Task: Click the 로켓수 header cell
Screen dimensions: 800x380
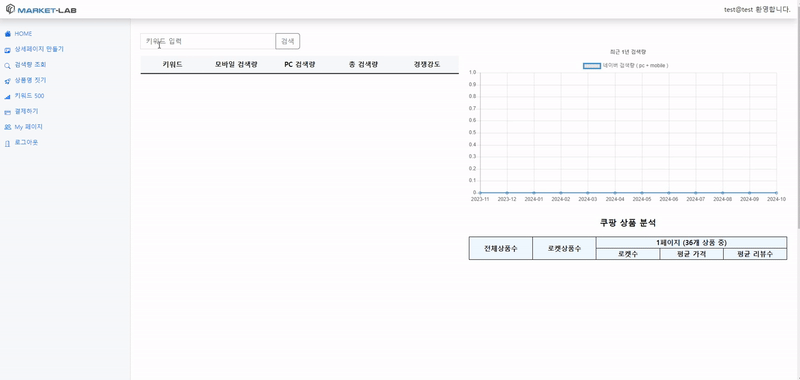Action: (x=628, y=254)
